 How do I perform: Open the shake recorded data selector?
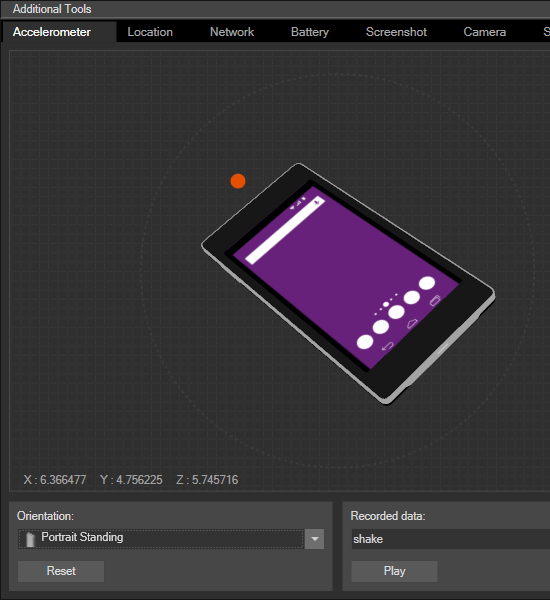450,539
